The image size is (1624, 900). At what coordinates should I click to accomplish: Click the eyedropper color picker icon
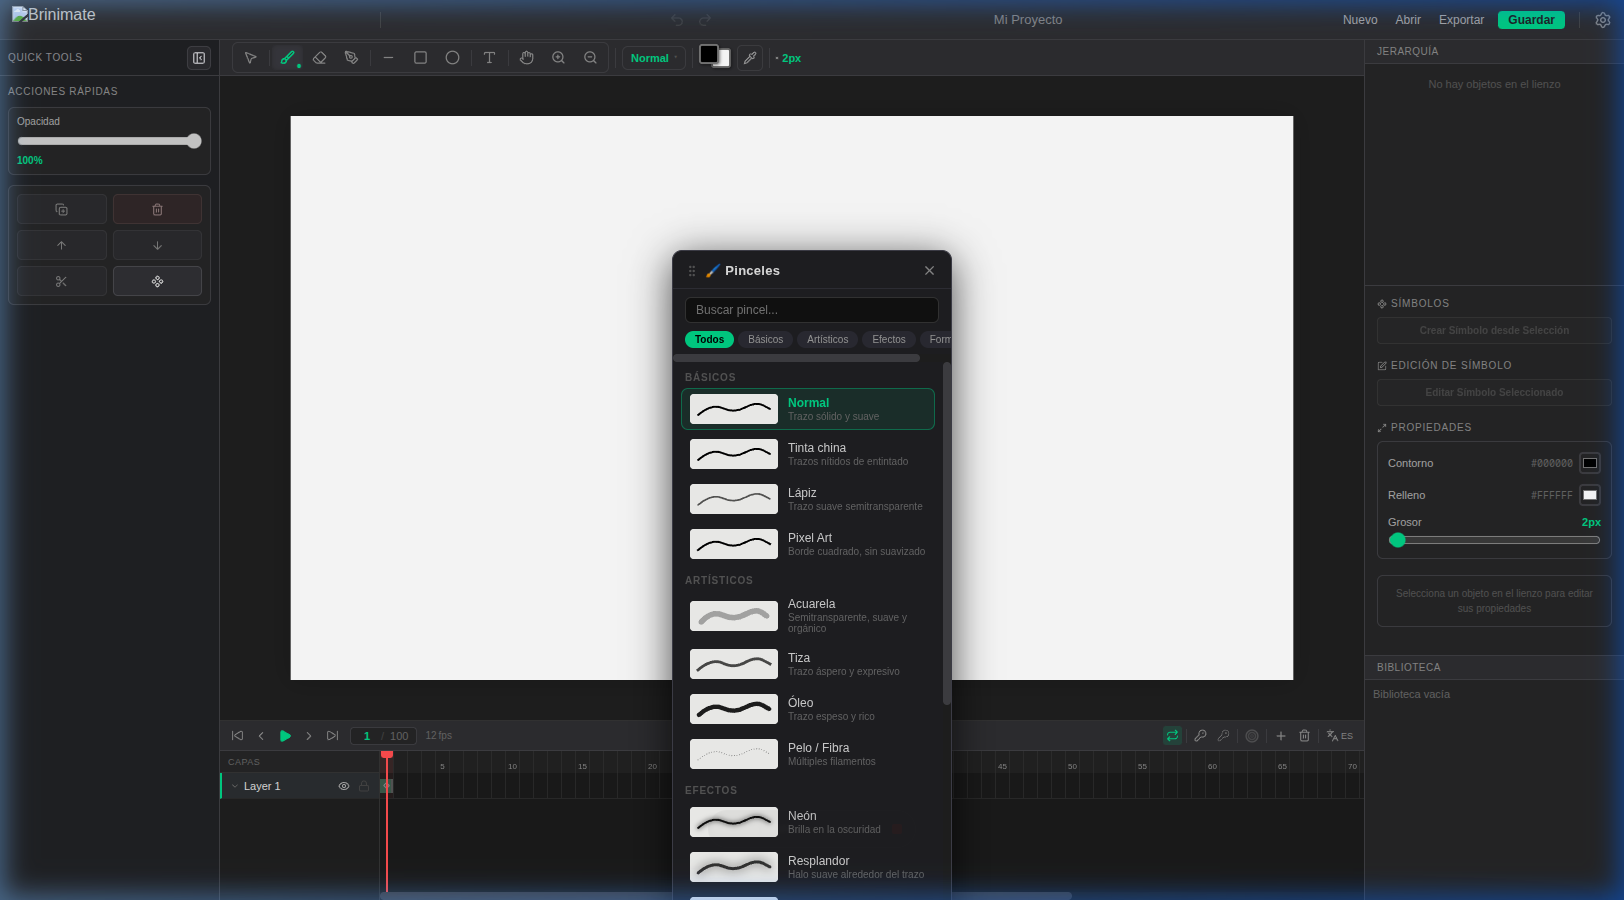click(x=750, y=58)
